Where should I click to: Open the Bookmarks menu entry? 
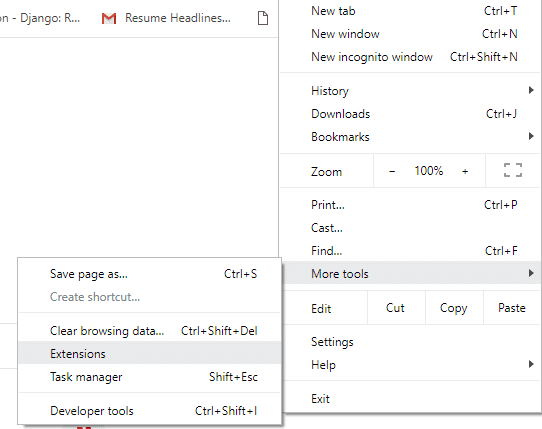tap(411, 137)
